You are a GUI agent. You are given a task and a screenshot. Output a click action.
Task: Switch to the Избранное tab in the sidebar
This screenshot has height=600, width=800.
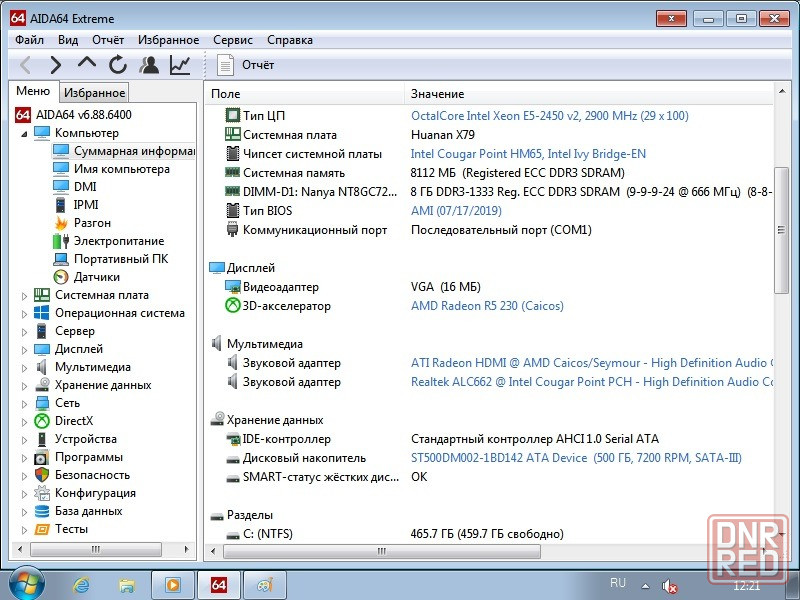point(94,92)
